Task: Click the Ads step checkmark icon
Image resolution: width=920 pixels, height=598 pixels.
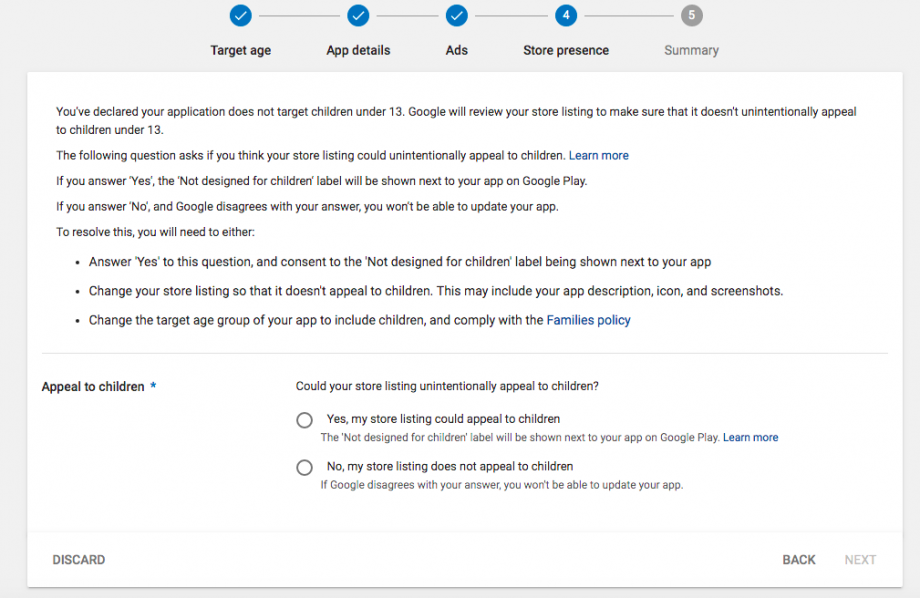Action: coord(456,16)
